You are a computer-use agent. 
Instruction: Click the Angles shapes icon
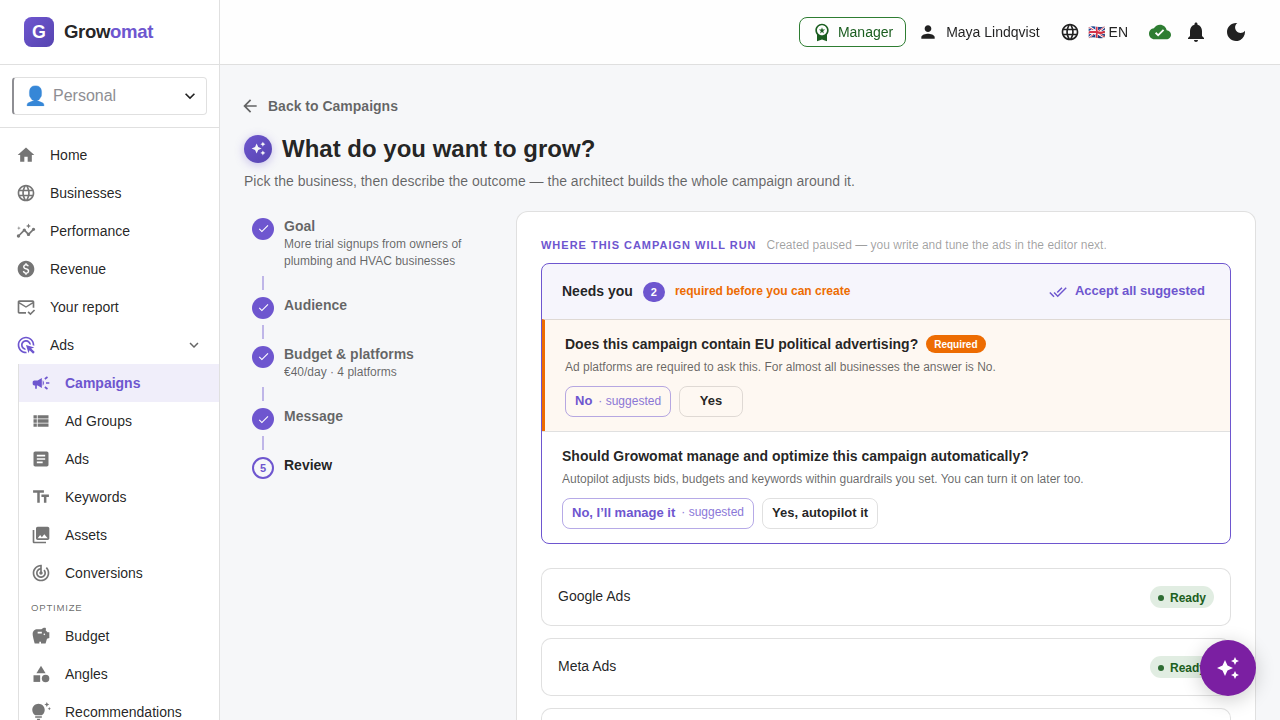pos(41,674)
